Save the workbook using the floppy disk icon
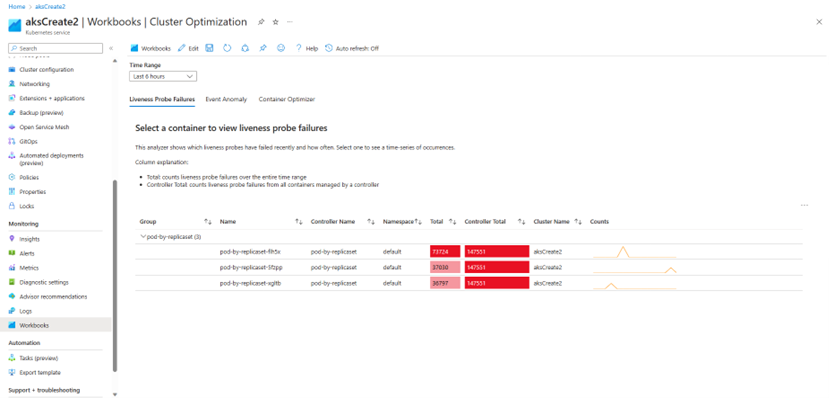The height and width of the screenshot is (398, 829). point(209,48)
